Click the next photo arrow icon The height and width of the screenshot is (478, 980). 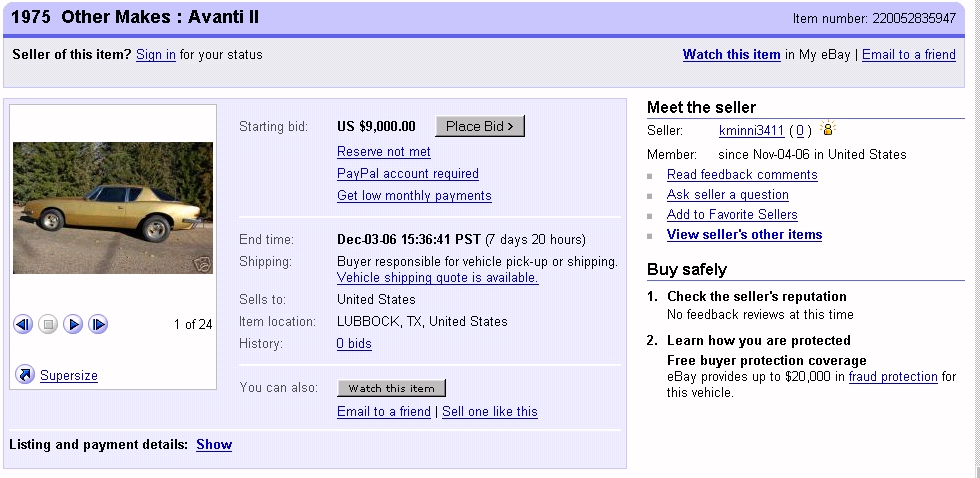click(73, 324)
